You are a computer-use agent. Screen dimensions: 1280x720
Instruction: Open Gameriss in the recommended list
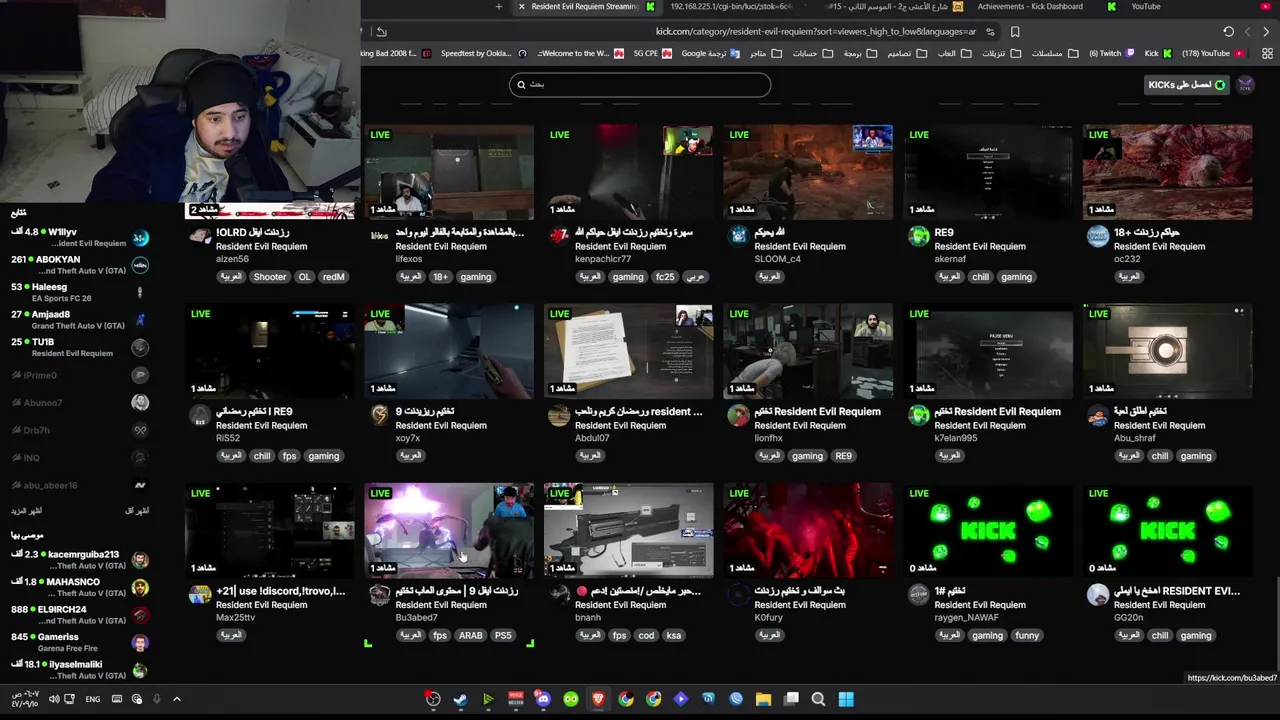point(80,642)
